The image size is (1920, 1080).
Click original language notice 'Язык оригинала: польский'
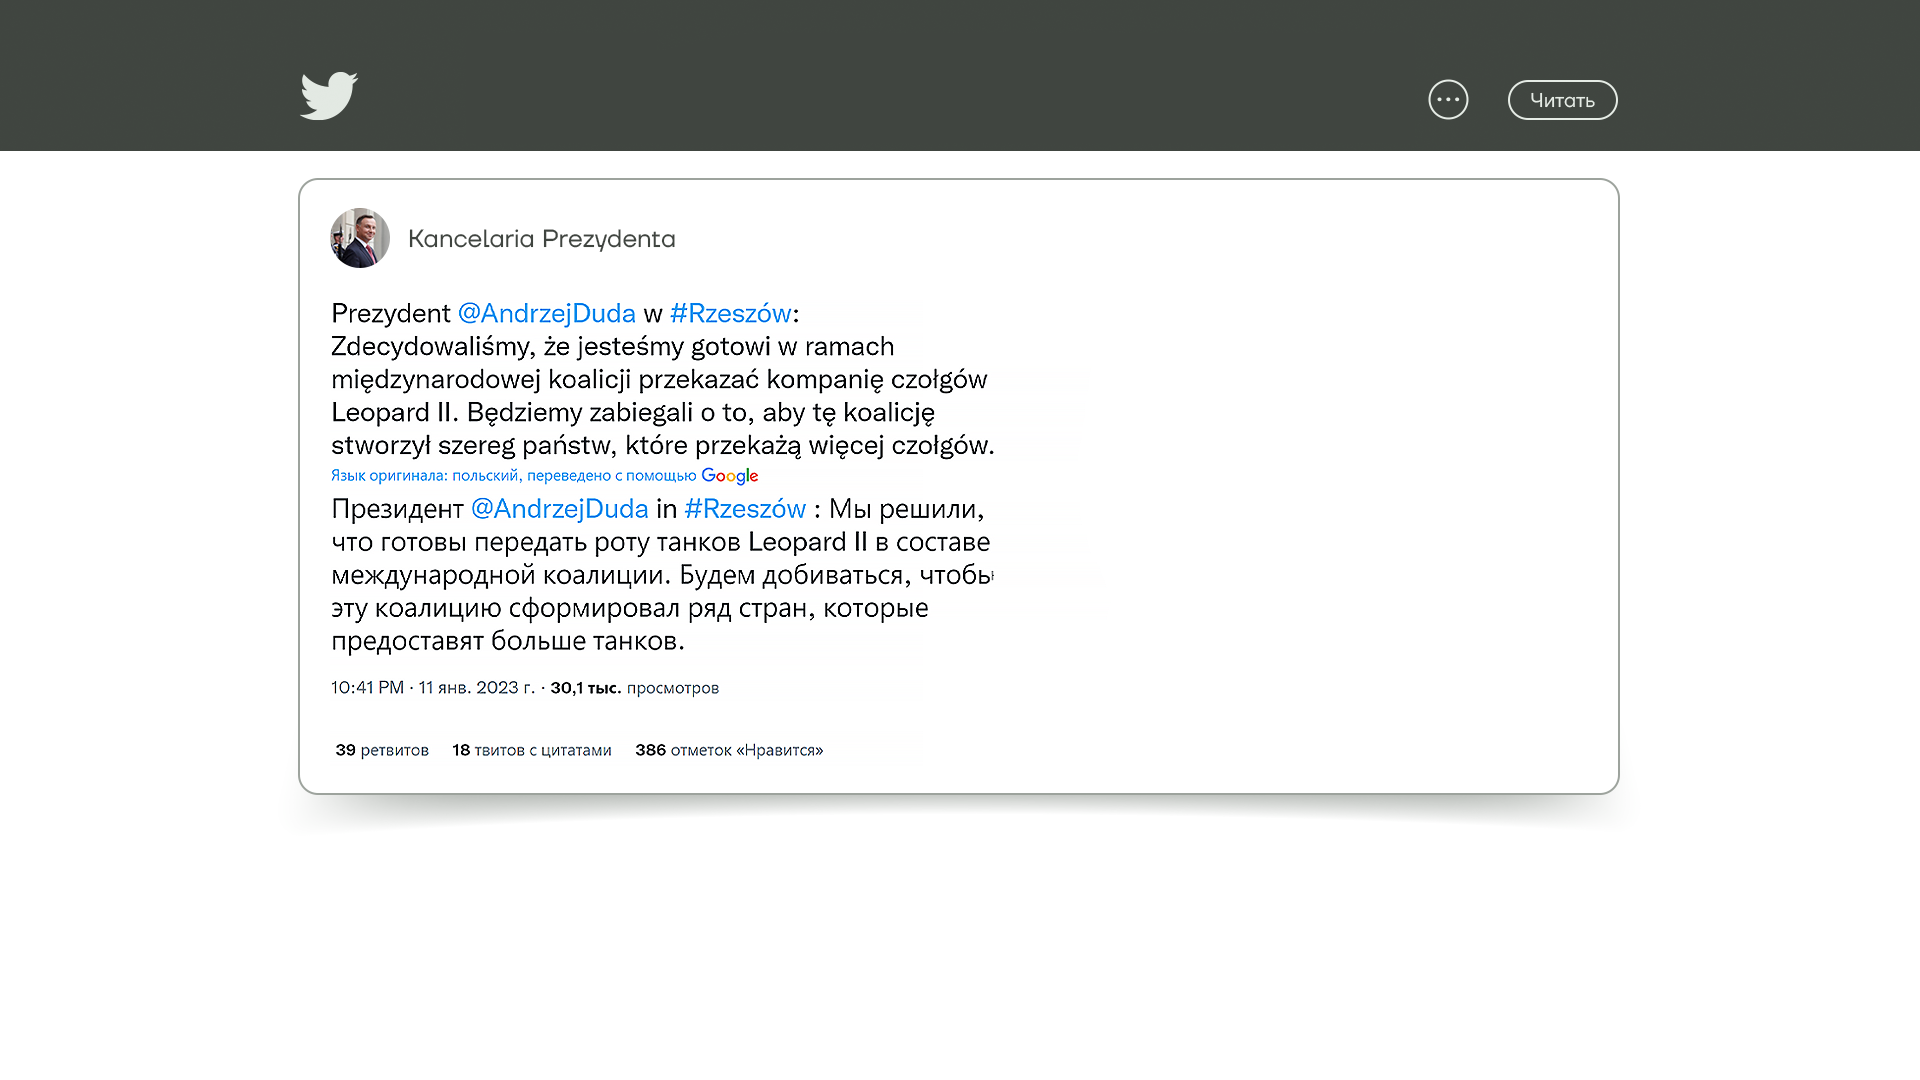(x=425, y=476)
